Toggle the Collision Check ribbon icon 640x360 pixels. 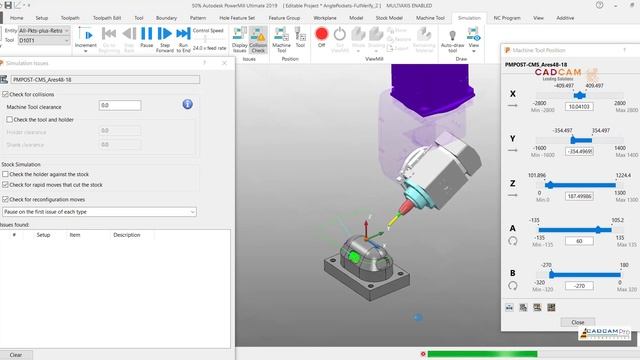(x=258, y=39)
